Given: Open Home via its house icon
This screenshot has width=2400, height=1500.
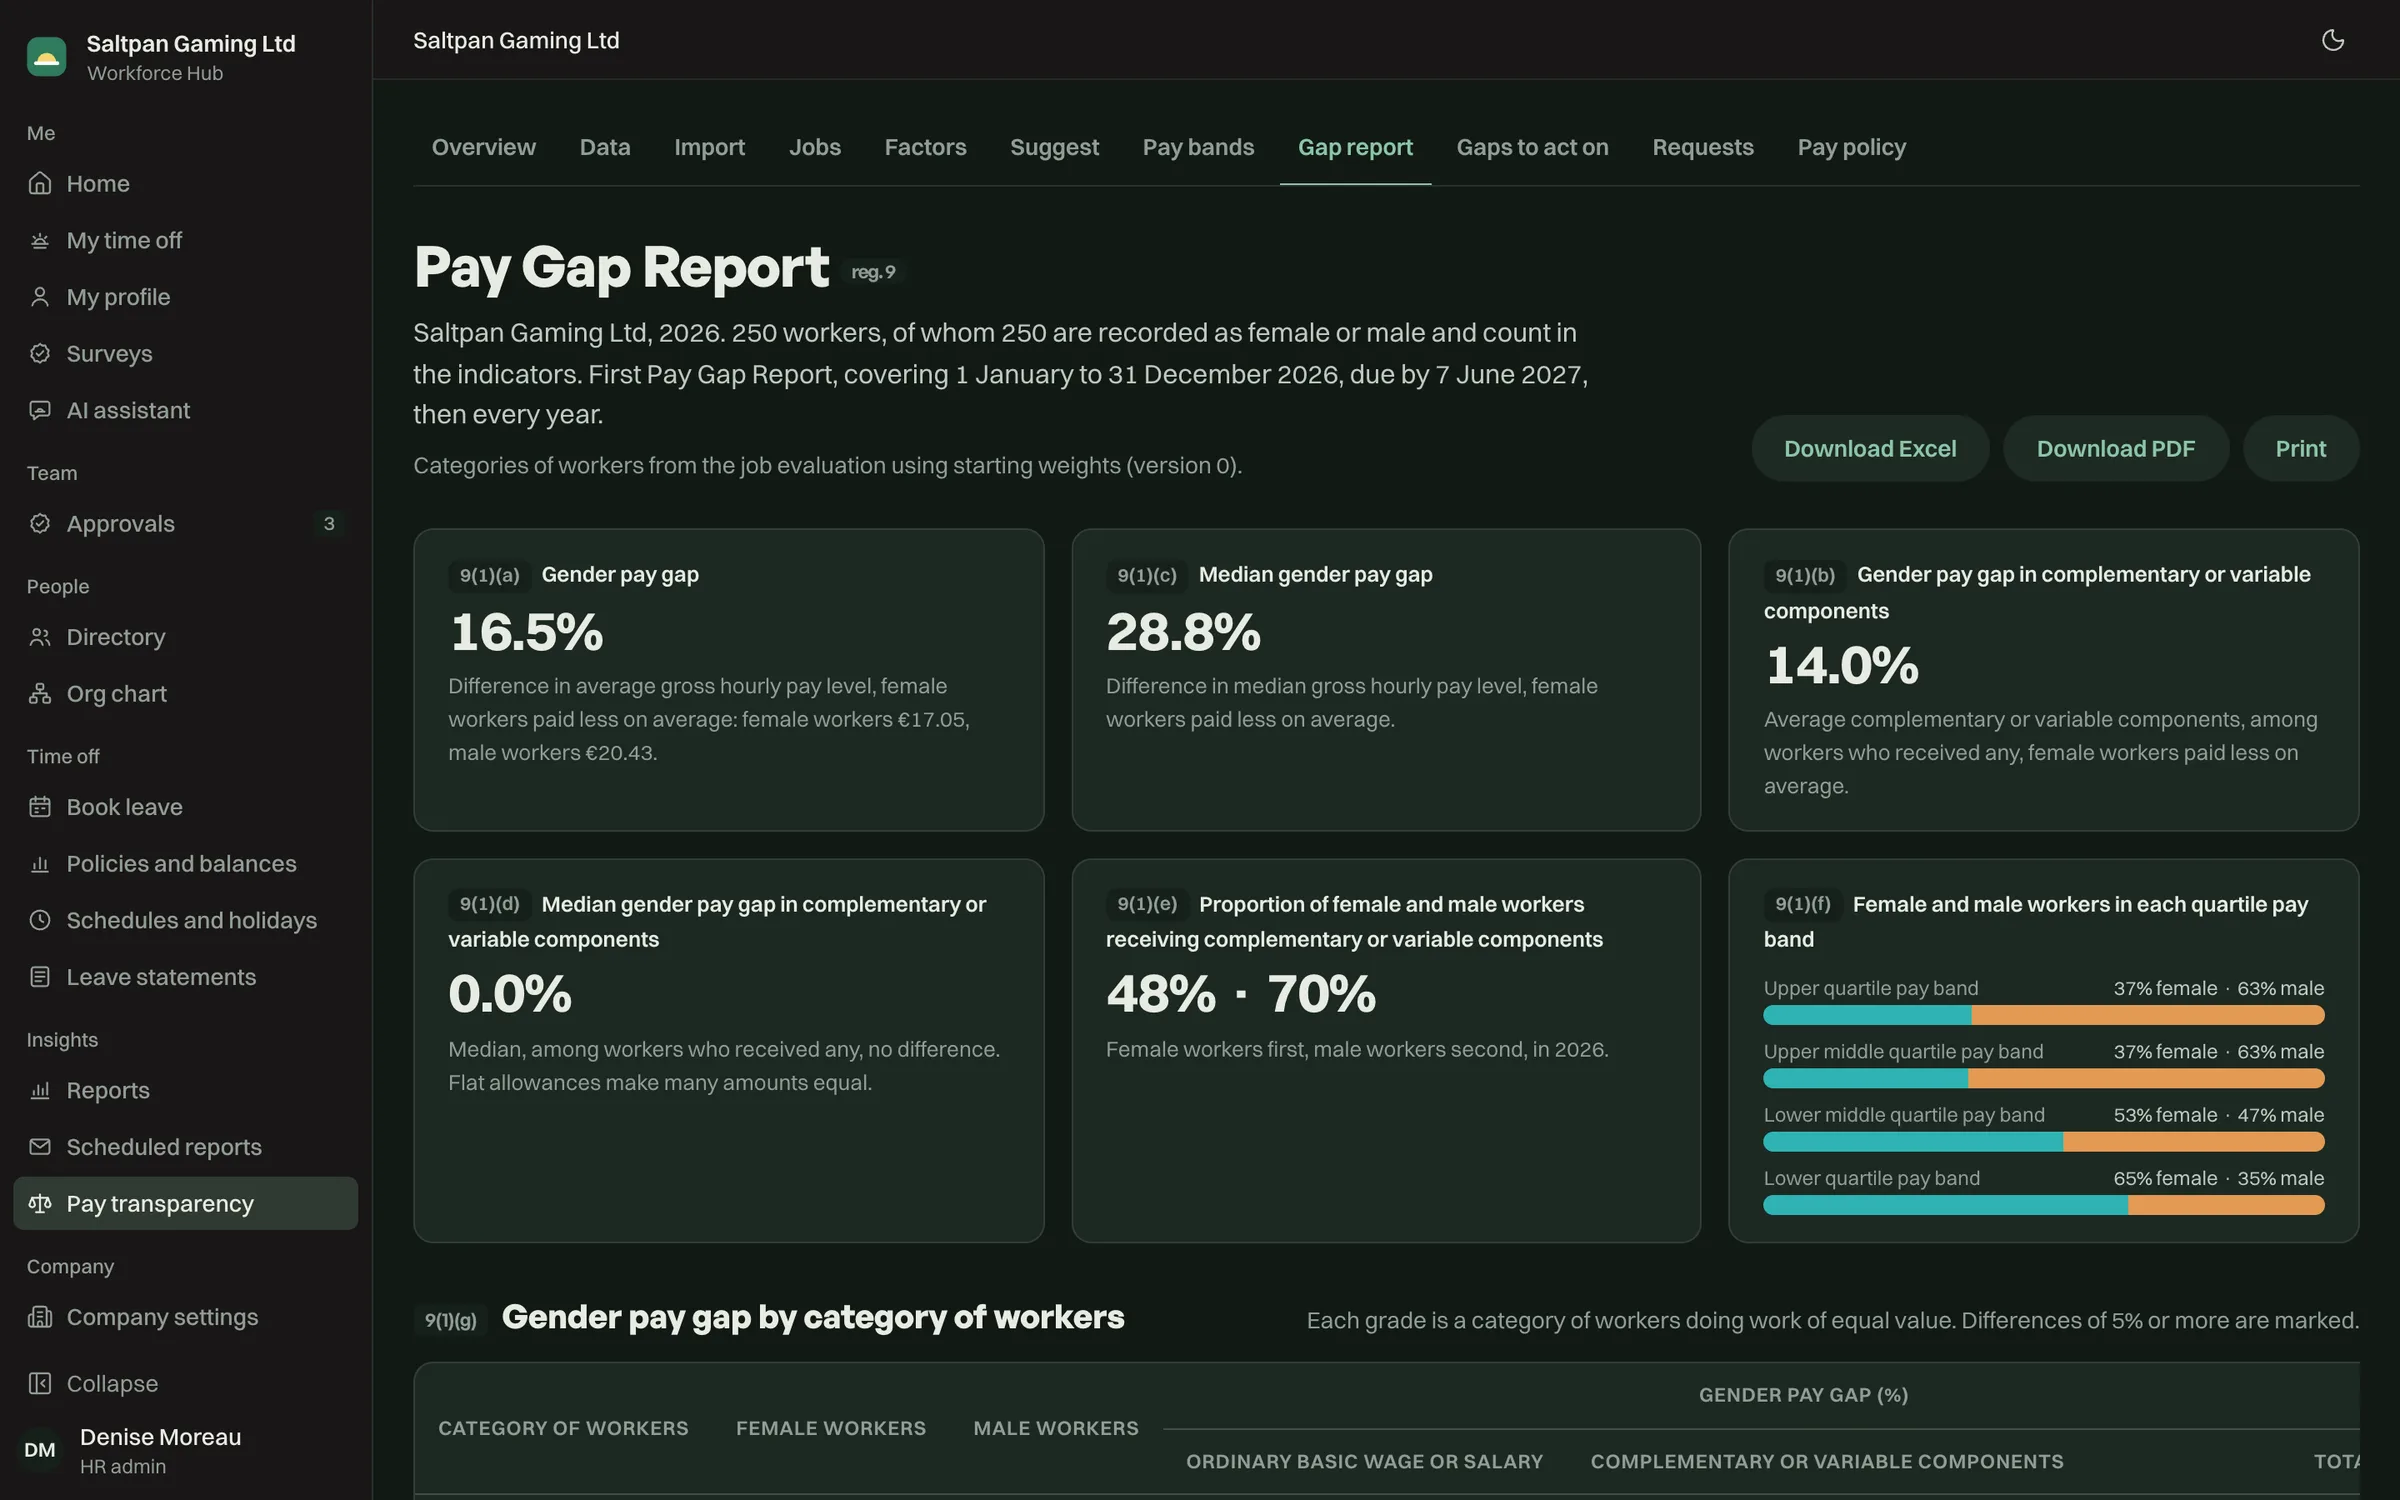Looking at the screenshot, I should coord(40,183).
